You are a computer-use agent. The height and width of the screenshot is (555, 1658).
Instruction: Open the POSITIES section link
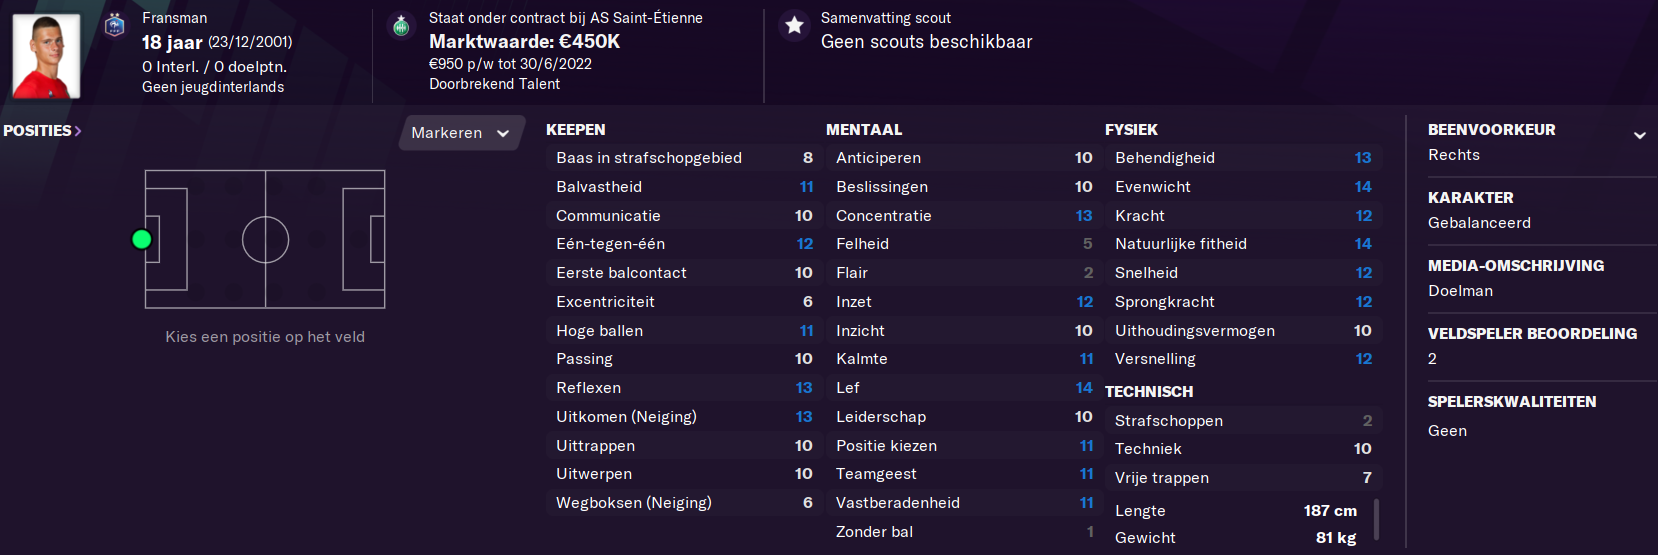tap(37, 131)
